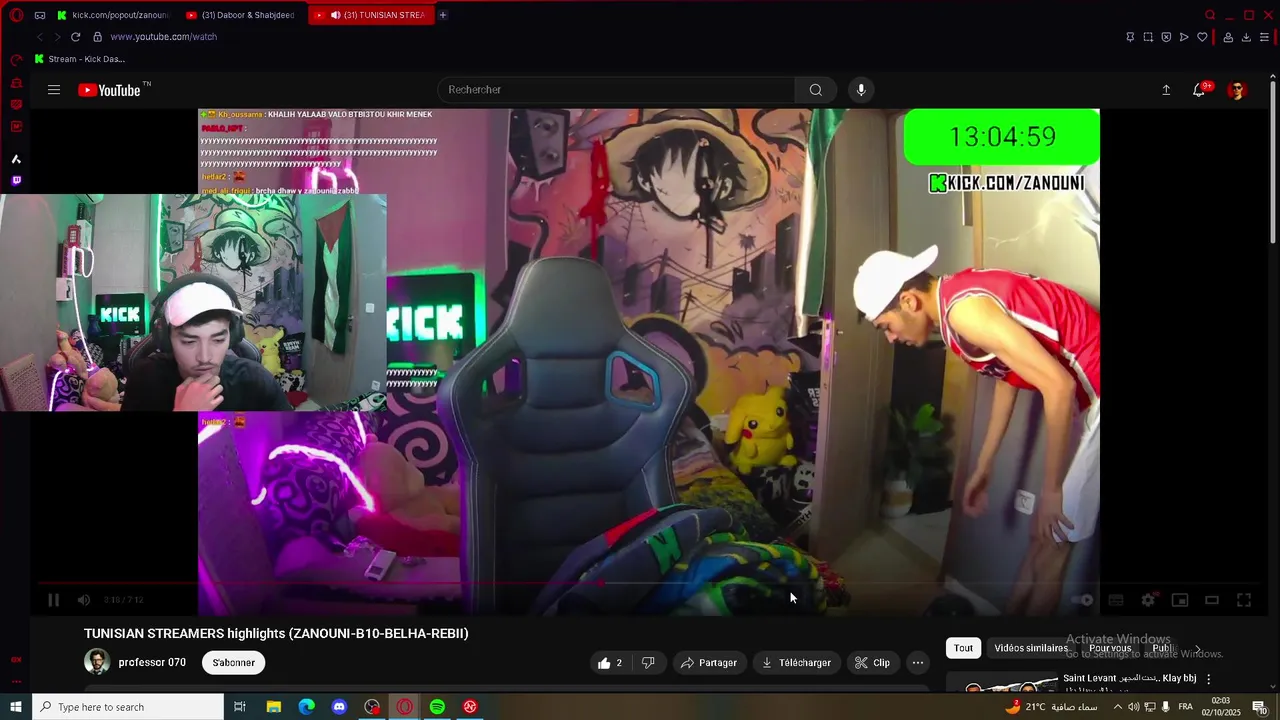Select the Vidéos similaires chip
The height and width of the screenshot is (720, 1280).
(1031, 648)
